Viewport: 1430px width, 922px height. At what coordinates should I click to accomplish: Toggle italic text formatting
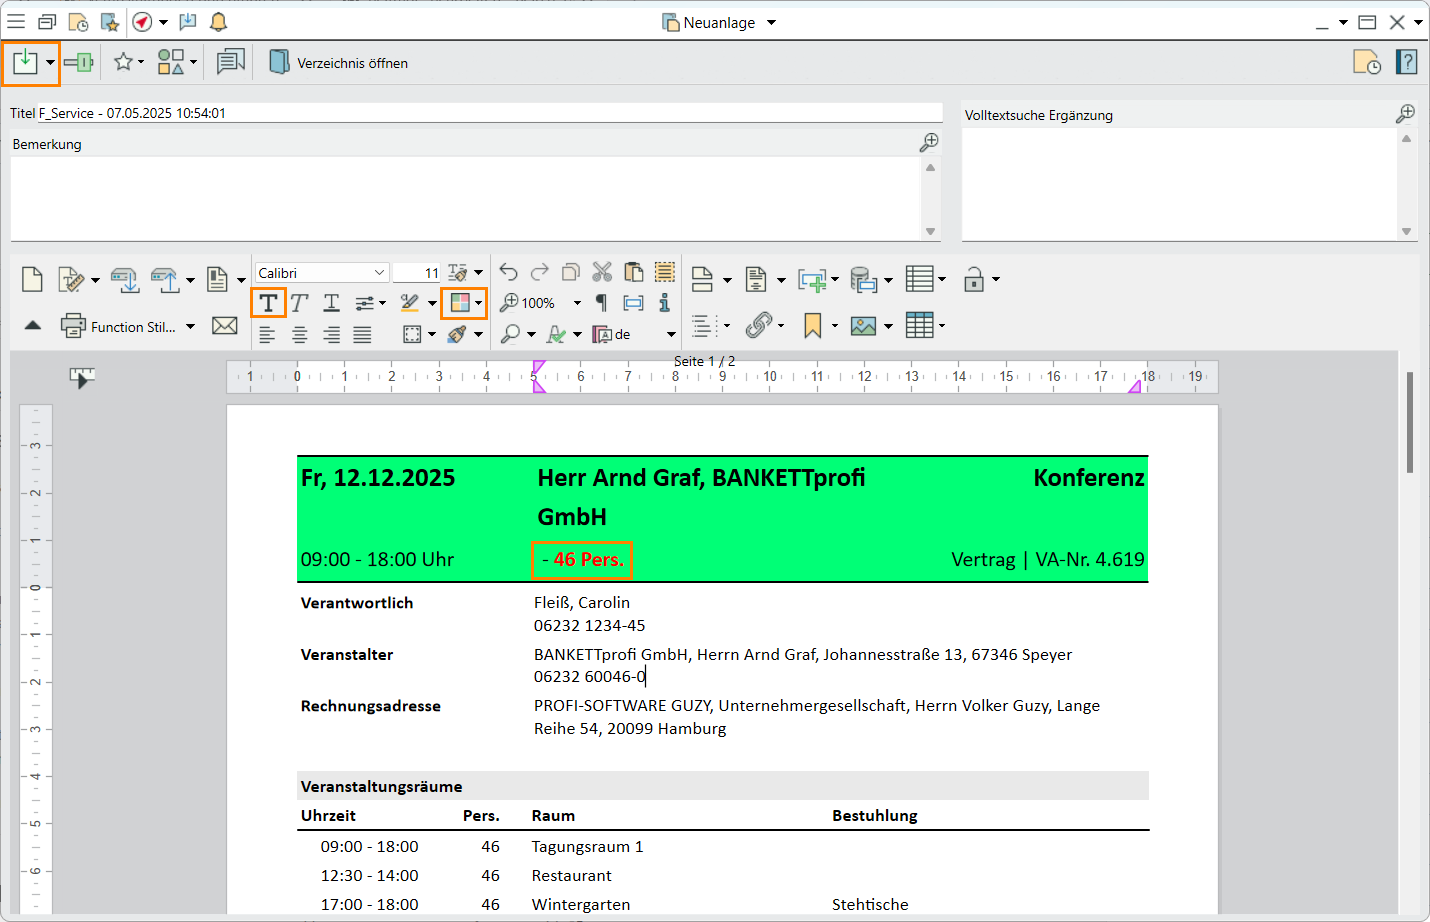tap(299, 303)
